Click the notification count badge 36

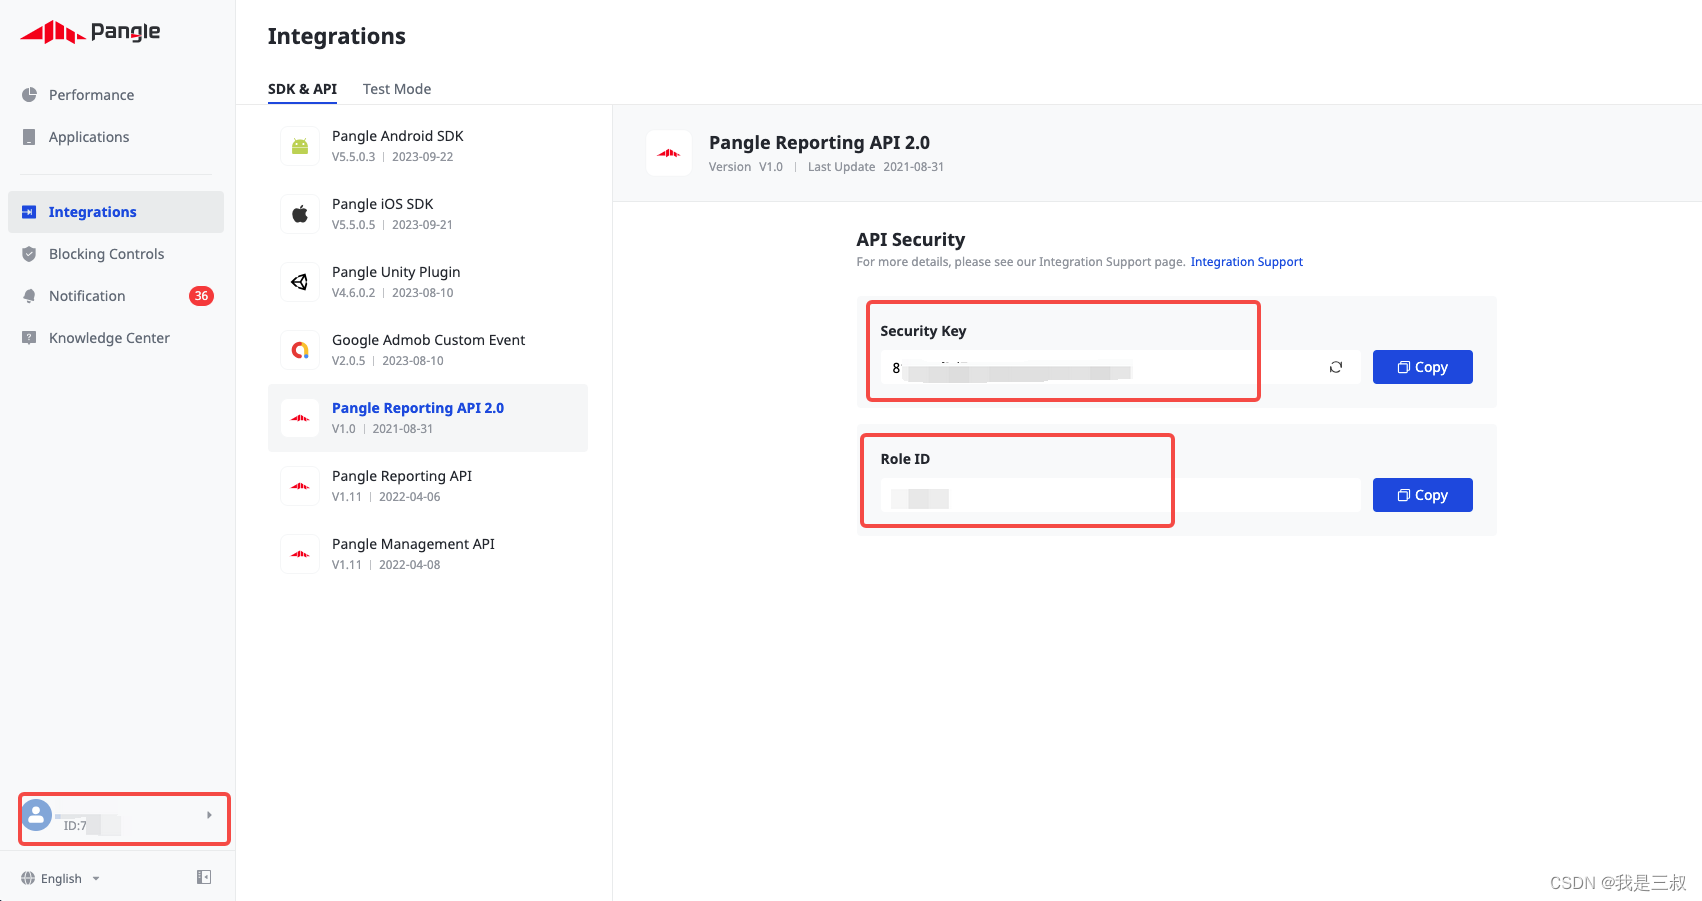click(201, 296)
